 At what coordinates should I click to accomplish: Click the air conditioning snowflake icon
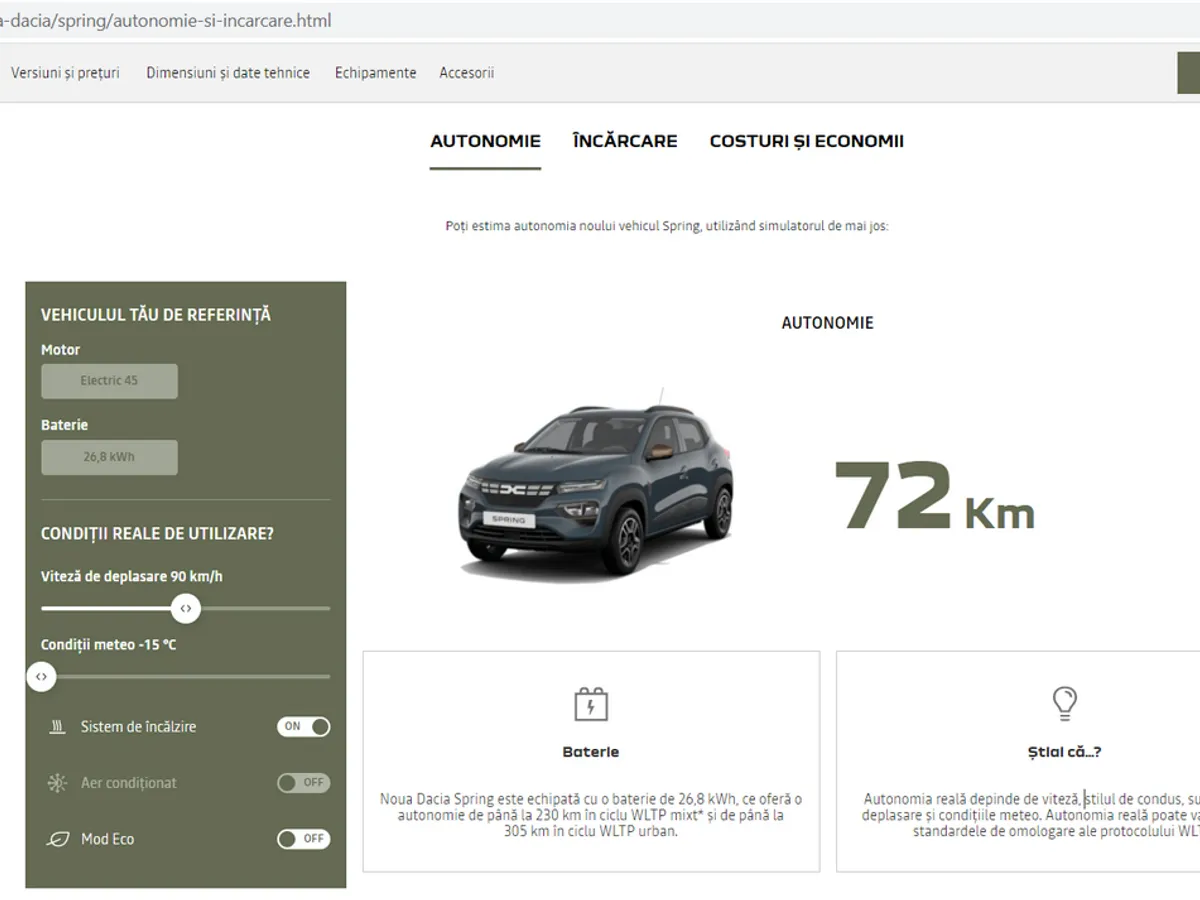57,783
